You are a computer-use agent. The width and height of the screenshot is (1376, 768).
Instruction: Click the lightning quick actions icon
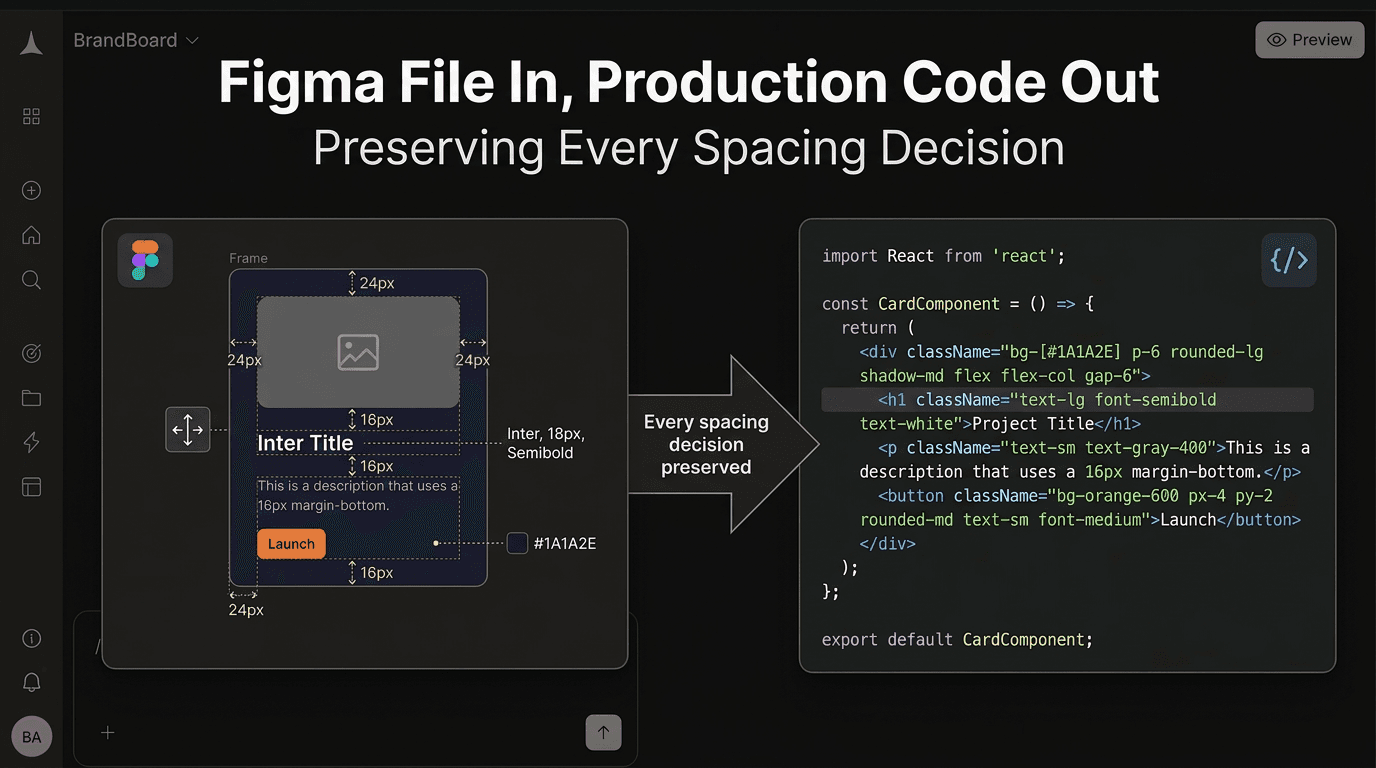click(x=31, y=442)
